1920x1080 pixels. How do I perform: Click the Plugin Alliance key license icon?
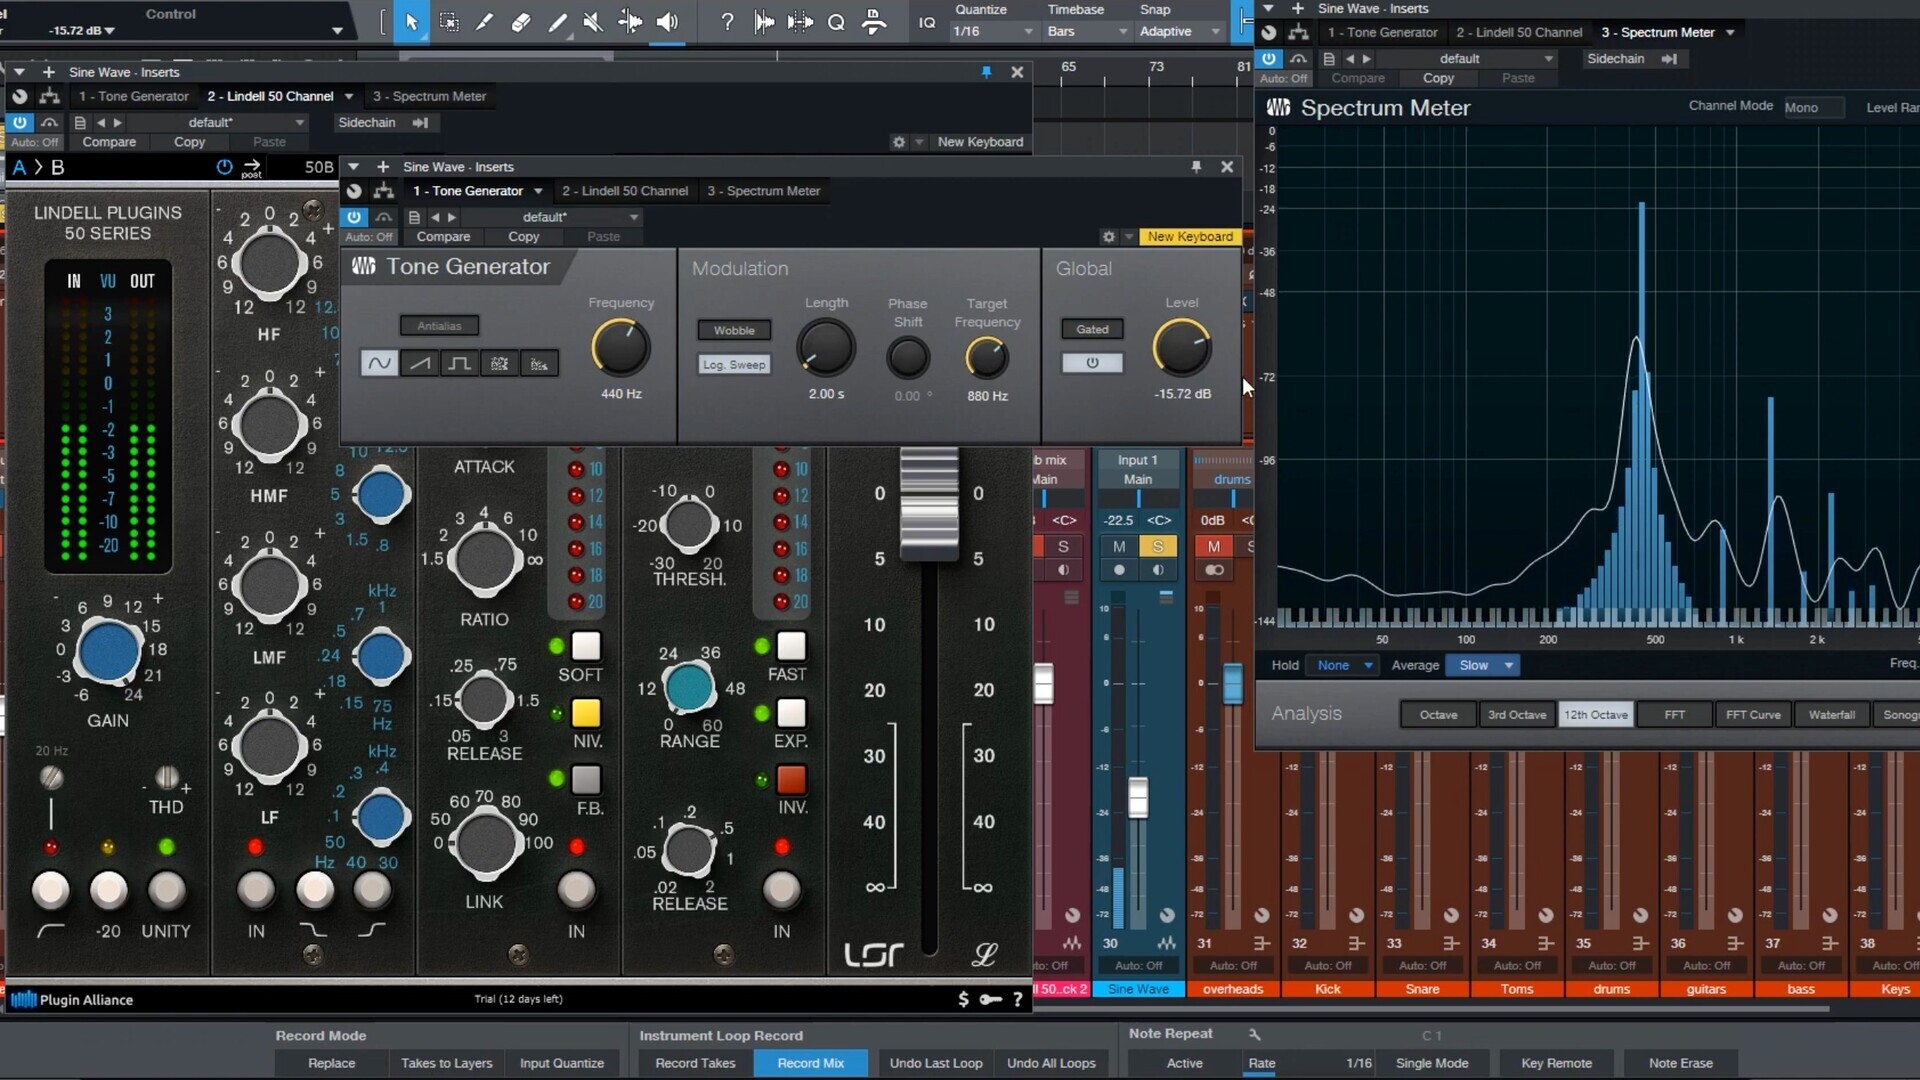pos(990,999)
